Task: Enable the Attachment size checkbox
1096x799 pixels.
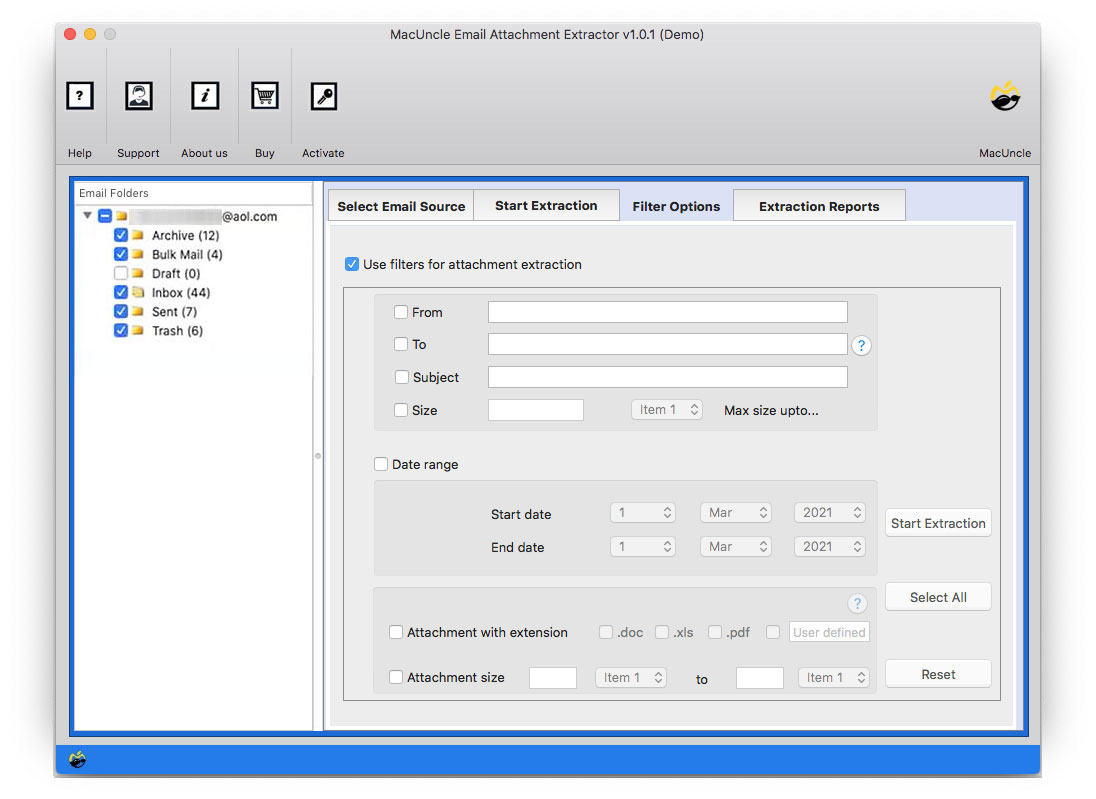Action: click(396, 677)
